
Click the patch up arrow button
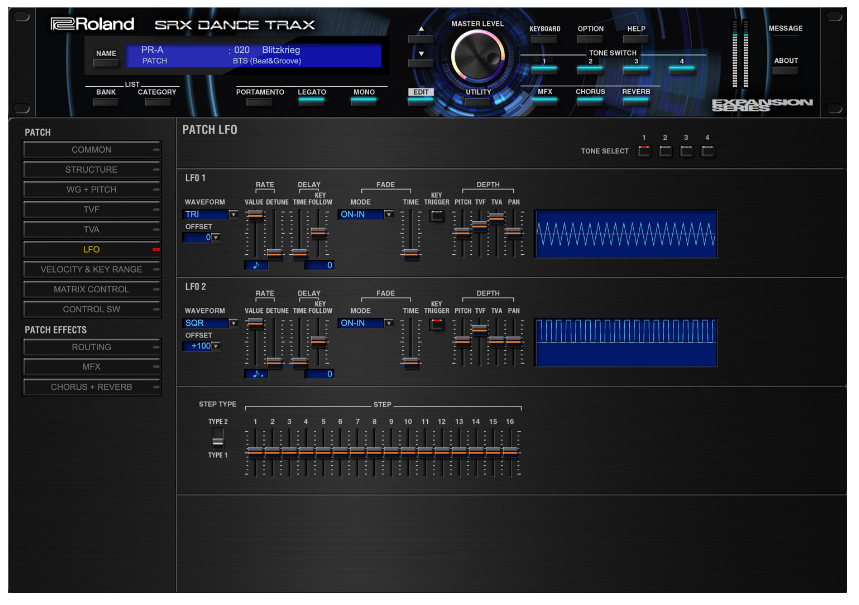point(421,39)
